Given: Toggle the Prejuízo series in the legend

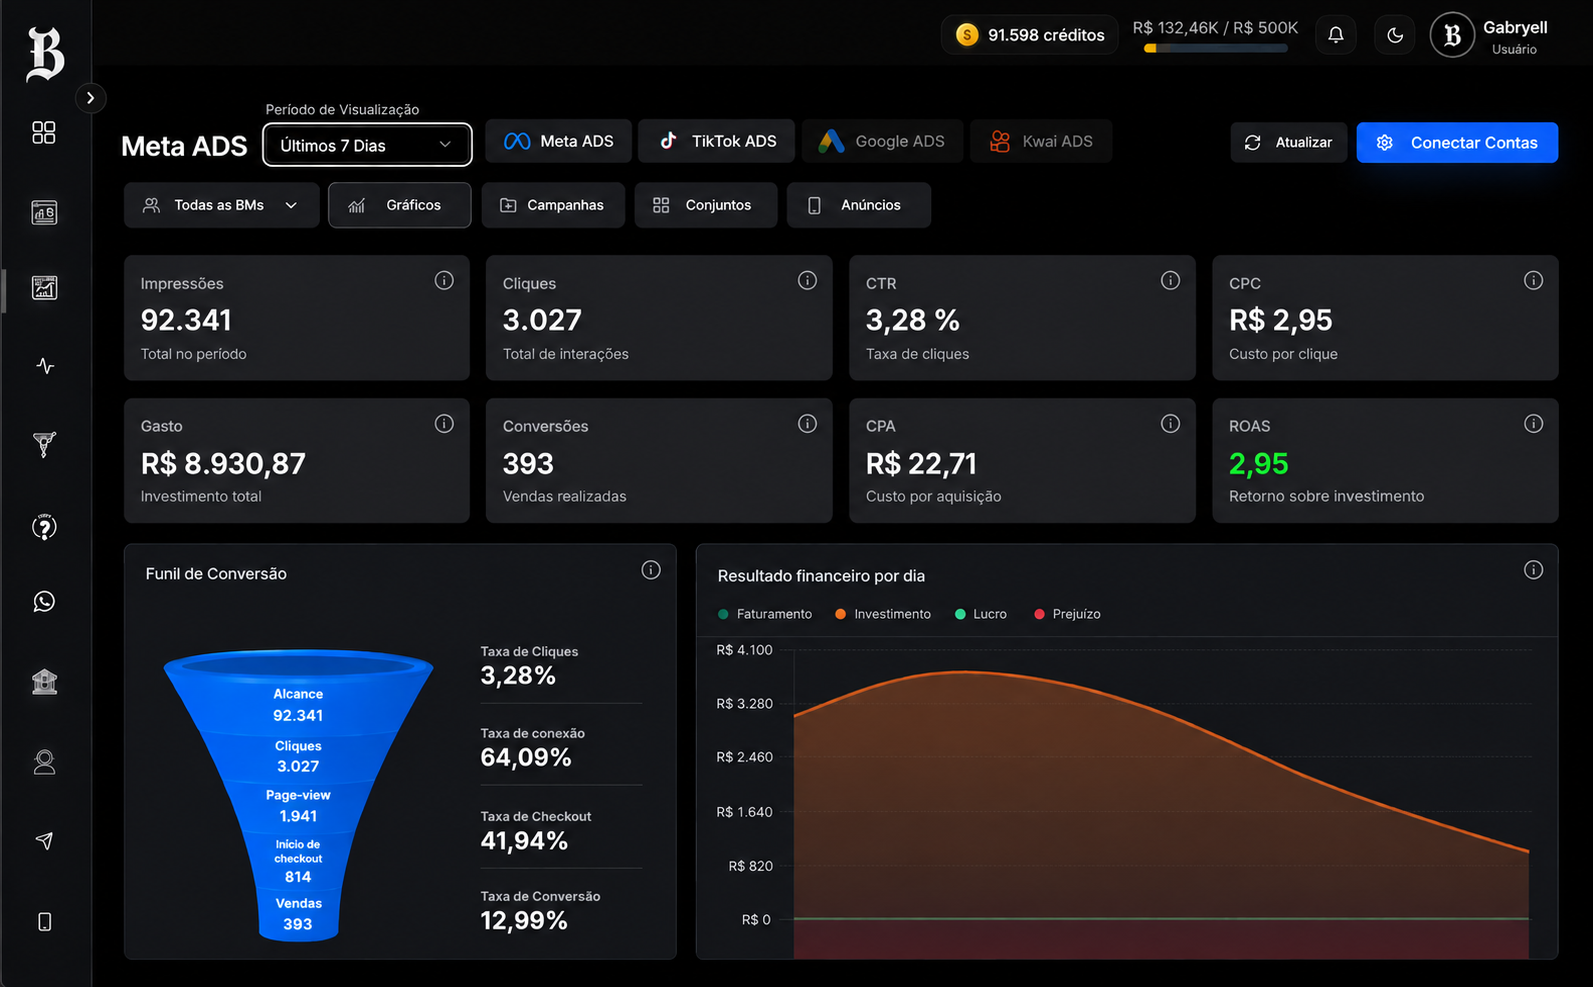Looking at the screenshot, I should [1067, 614].
